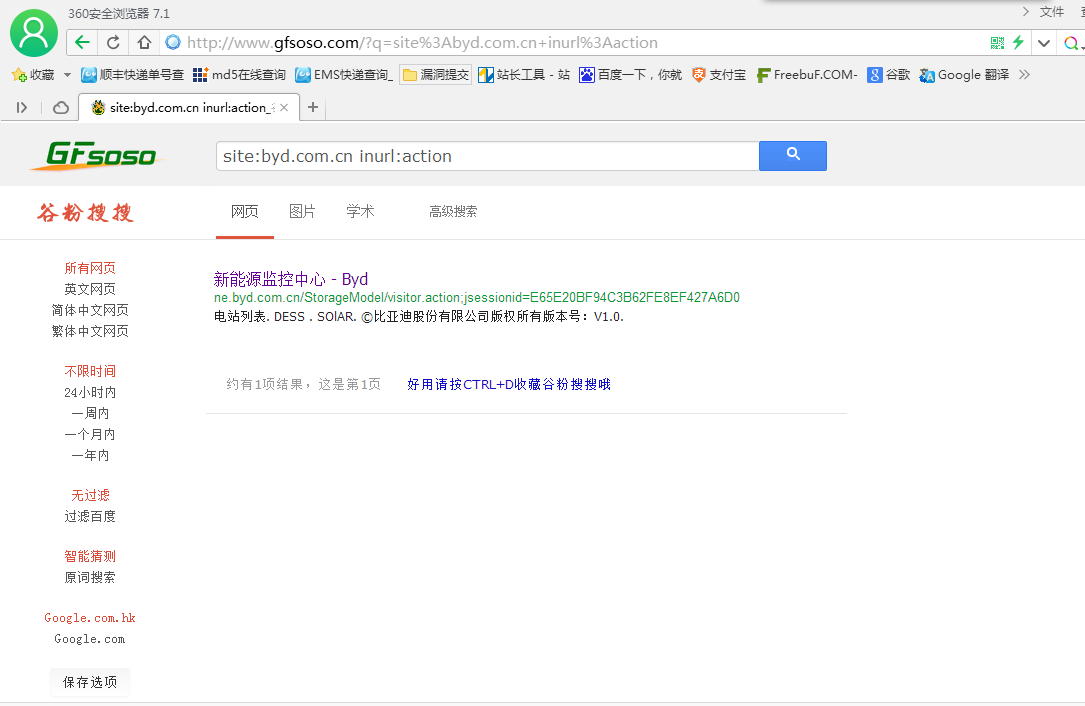Open the browser home page icon

click(x=144, y=42)
